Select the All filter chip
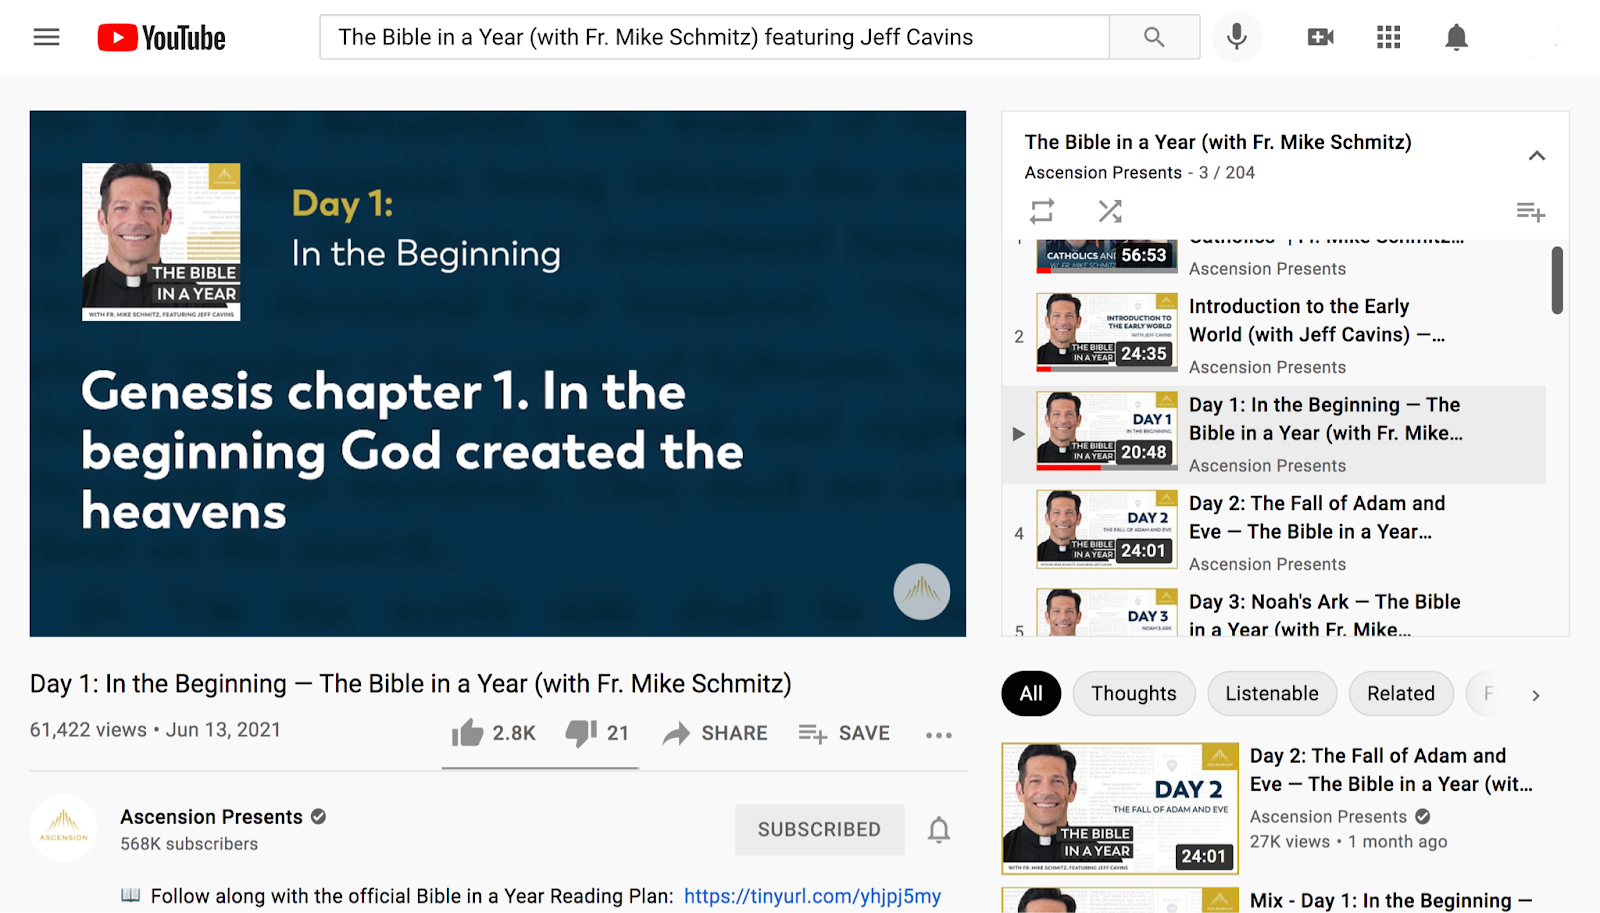The height and width of the screenshot is (913, 1600). tap(1031, 693)
